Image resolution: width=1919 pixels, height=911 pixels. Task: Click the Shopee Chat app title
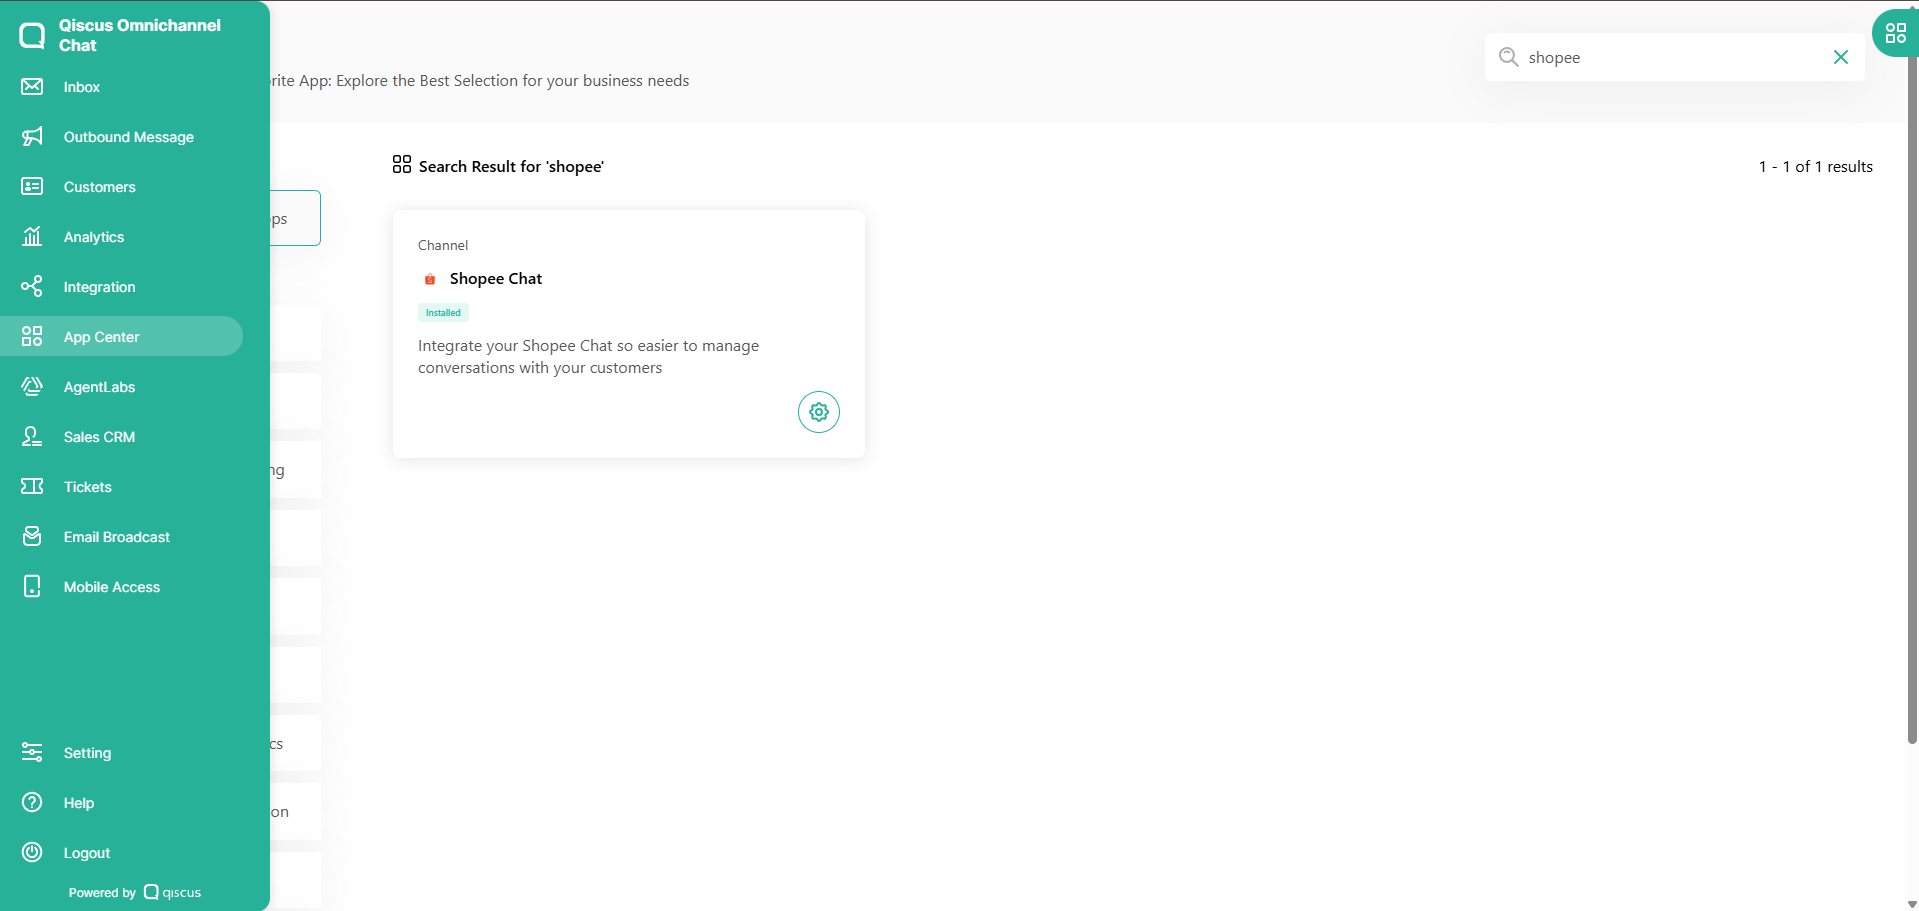pyautogui.click(x=495, y=279)
